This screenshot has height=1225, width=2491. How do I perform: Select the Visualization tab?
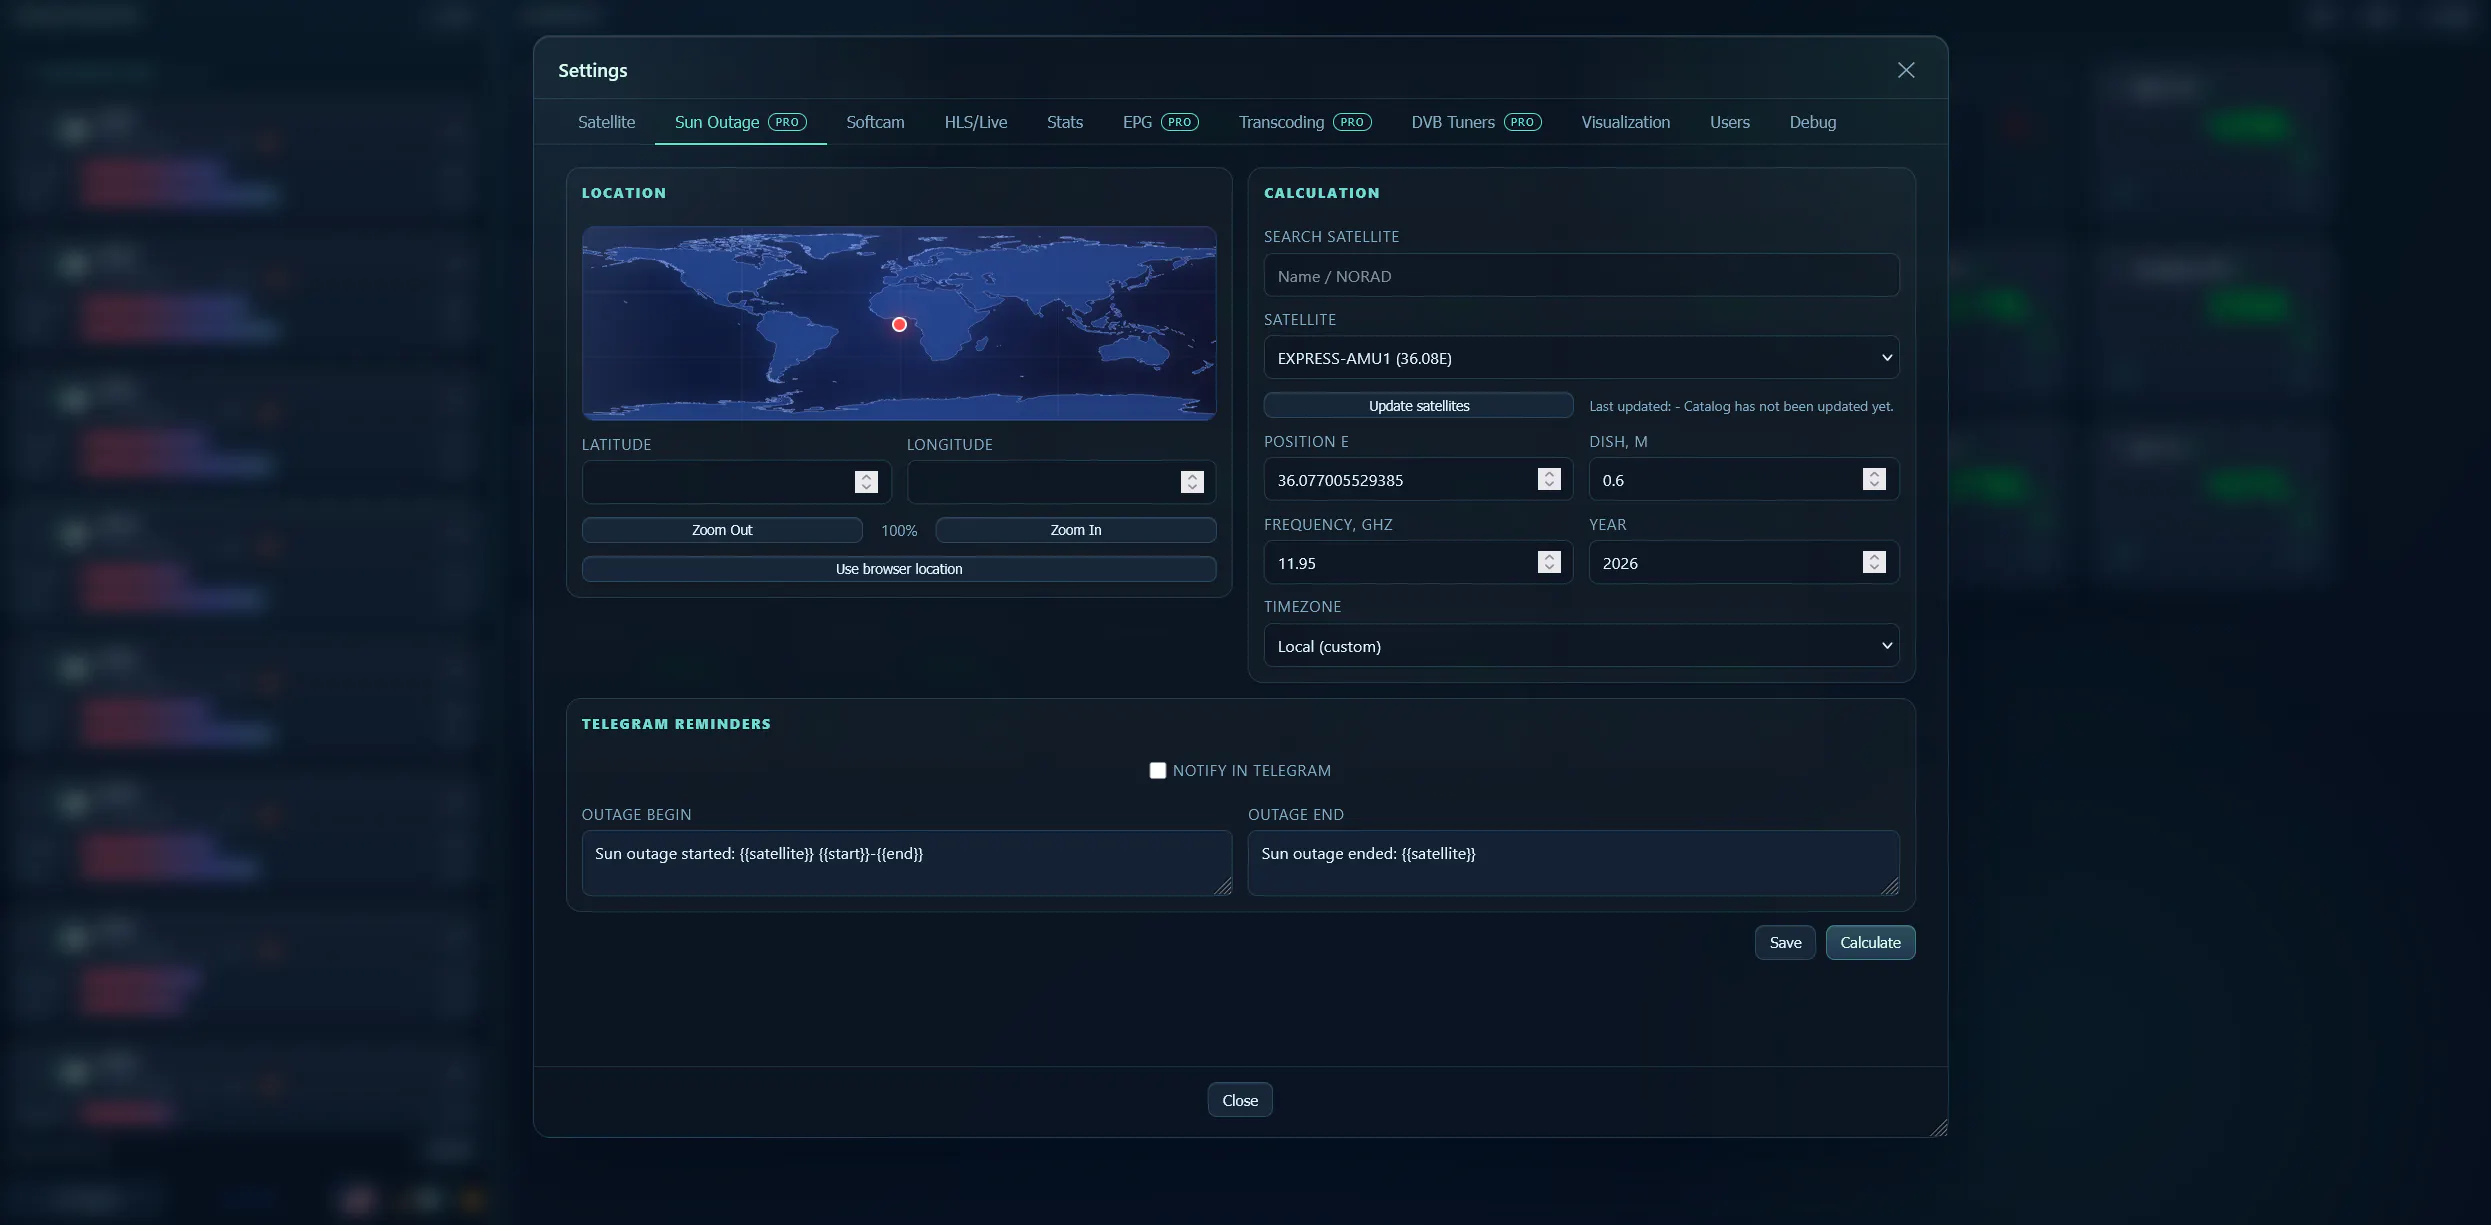(1625, 122)
